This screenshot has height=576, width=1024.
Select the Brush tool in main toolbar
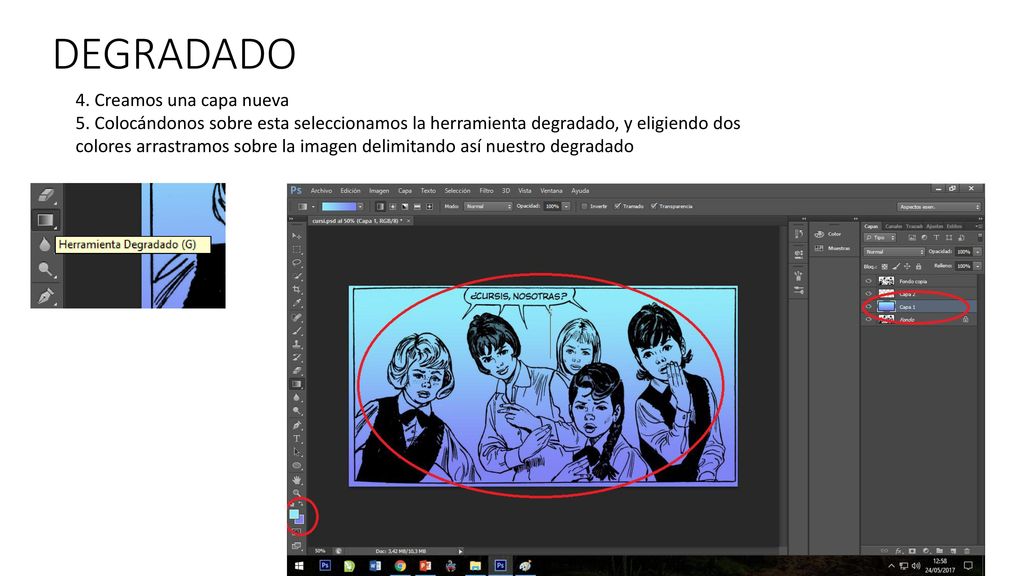point(296,330)
